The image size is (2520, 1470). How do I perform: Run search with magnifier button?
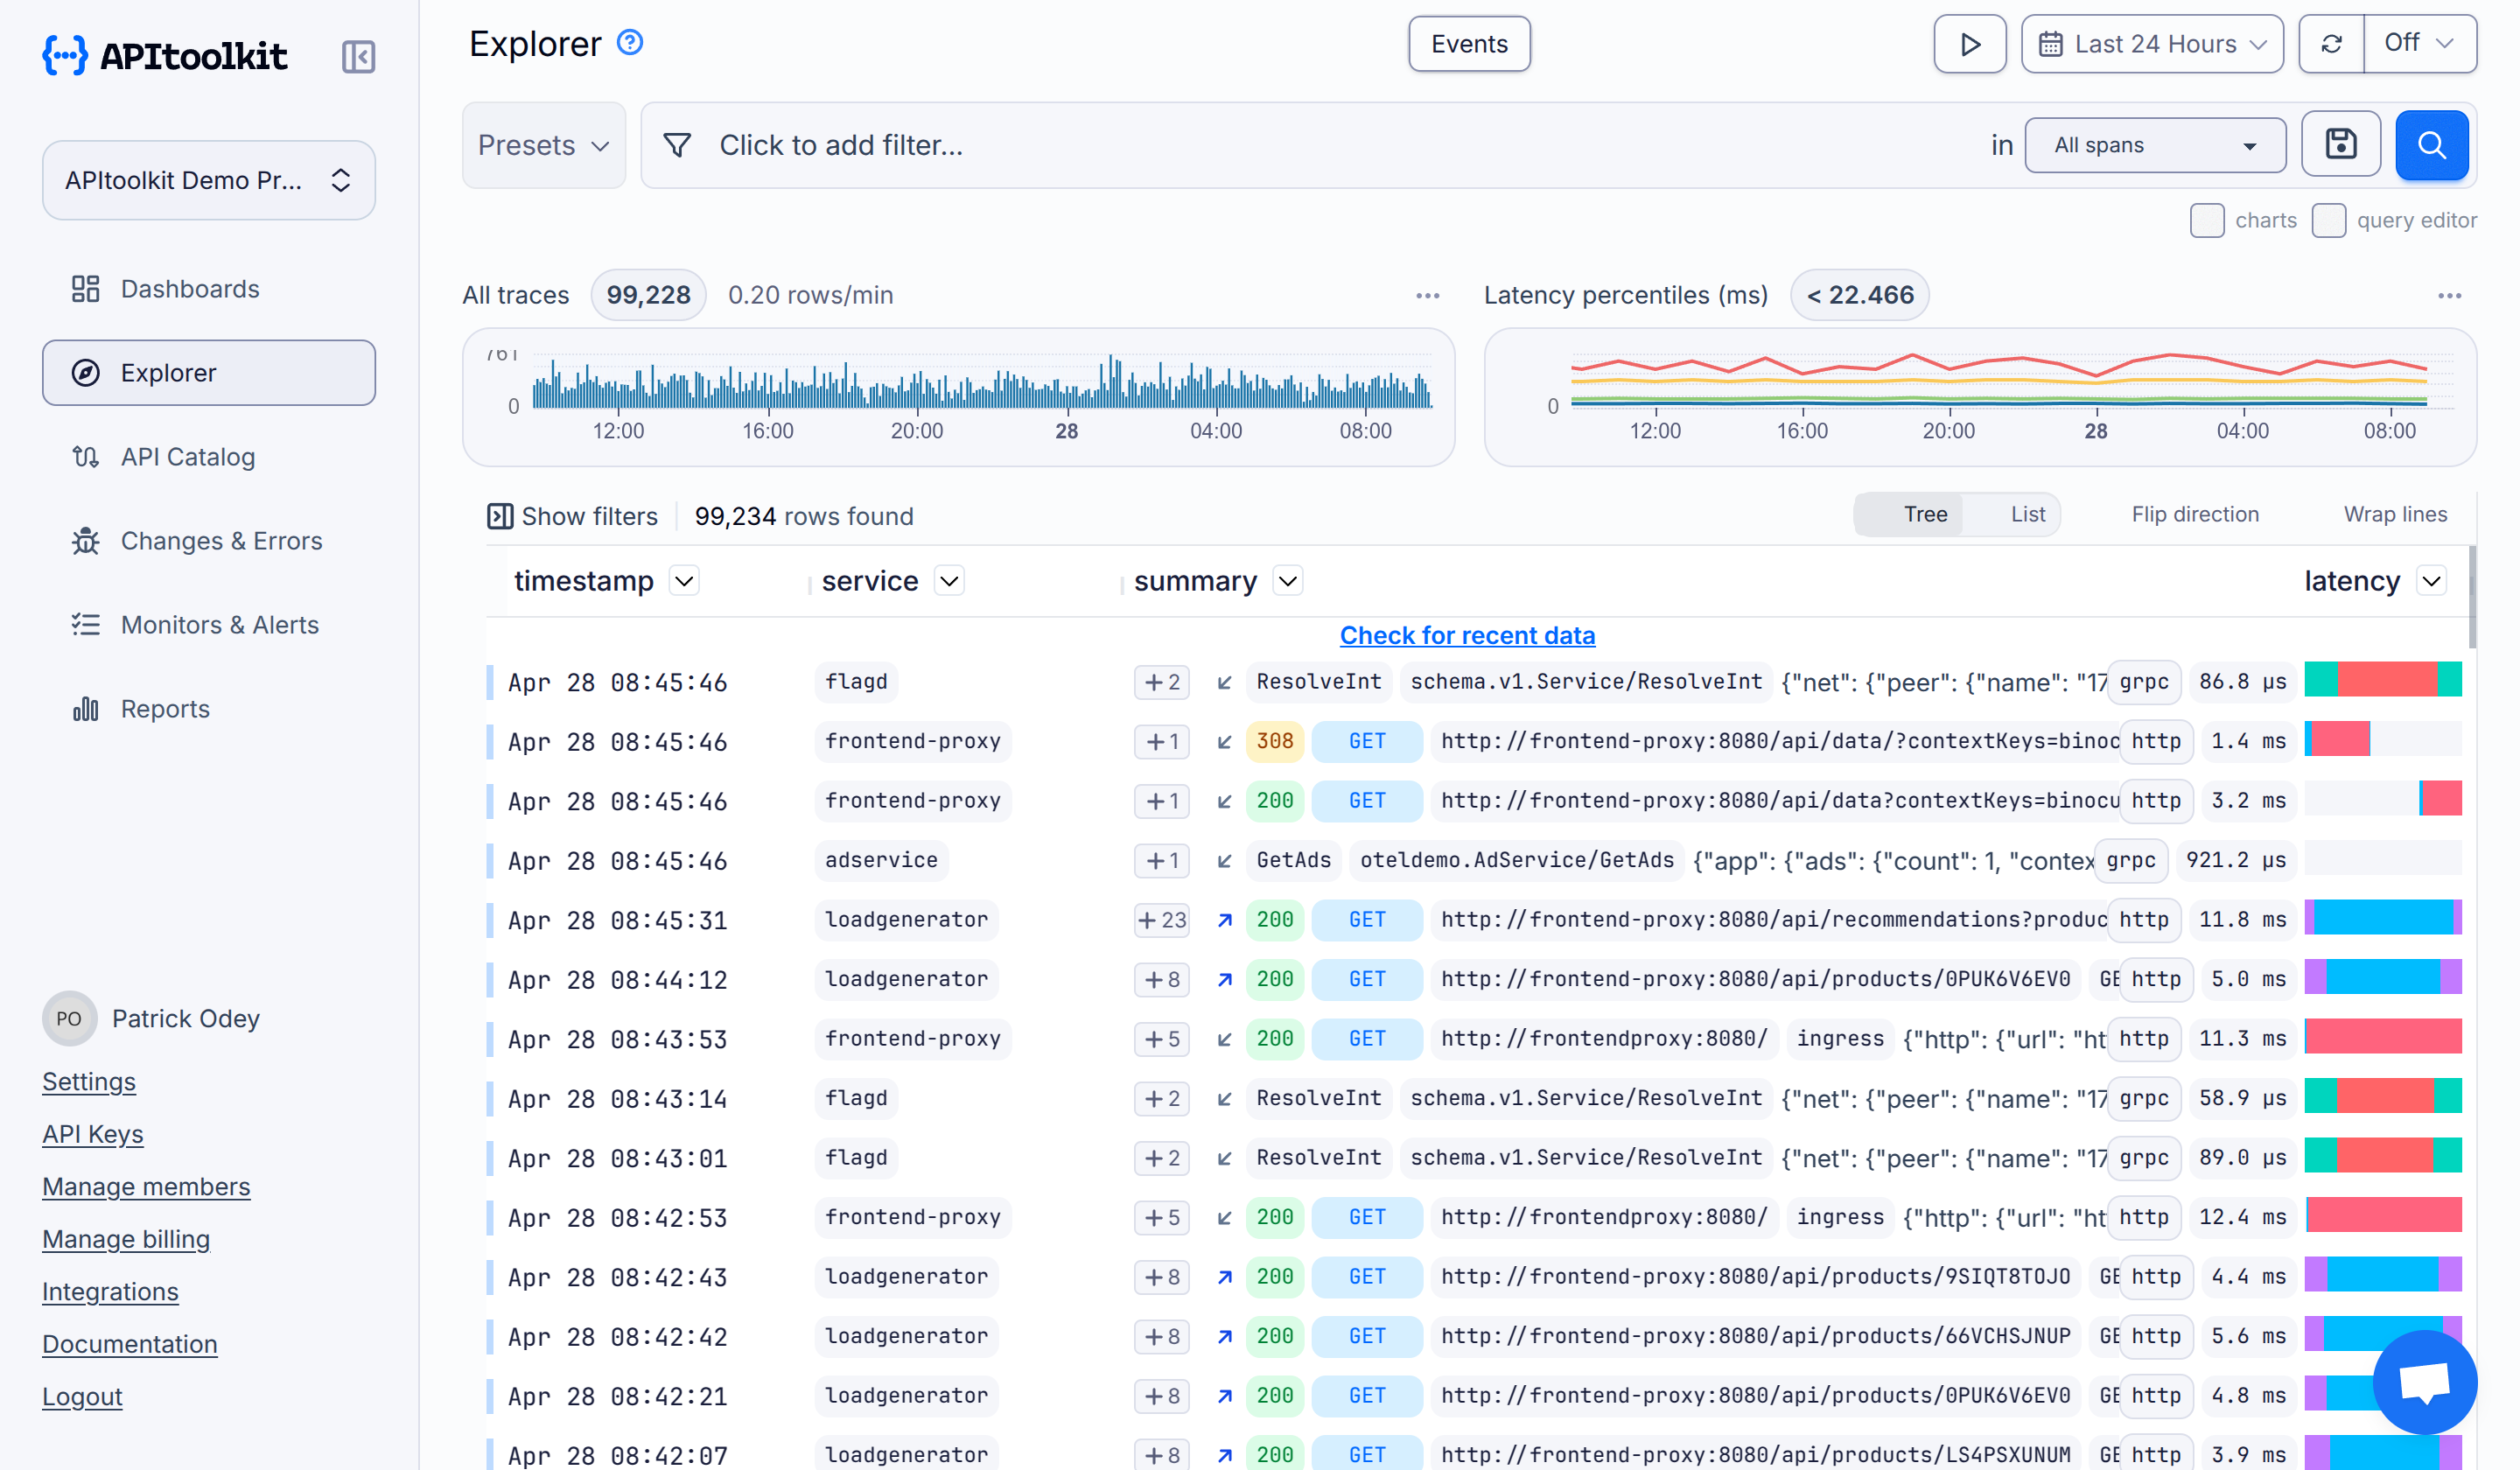[2431, 145]
